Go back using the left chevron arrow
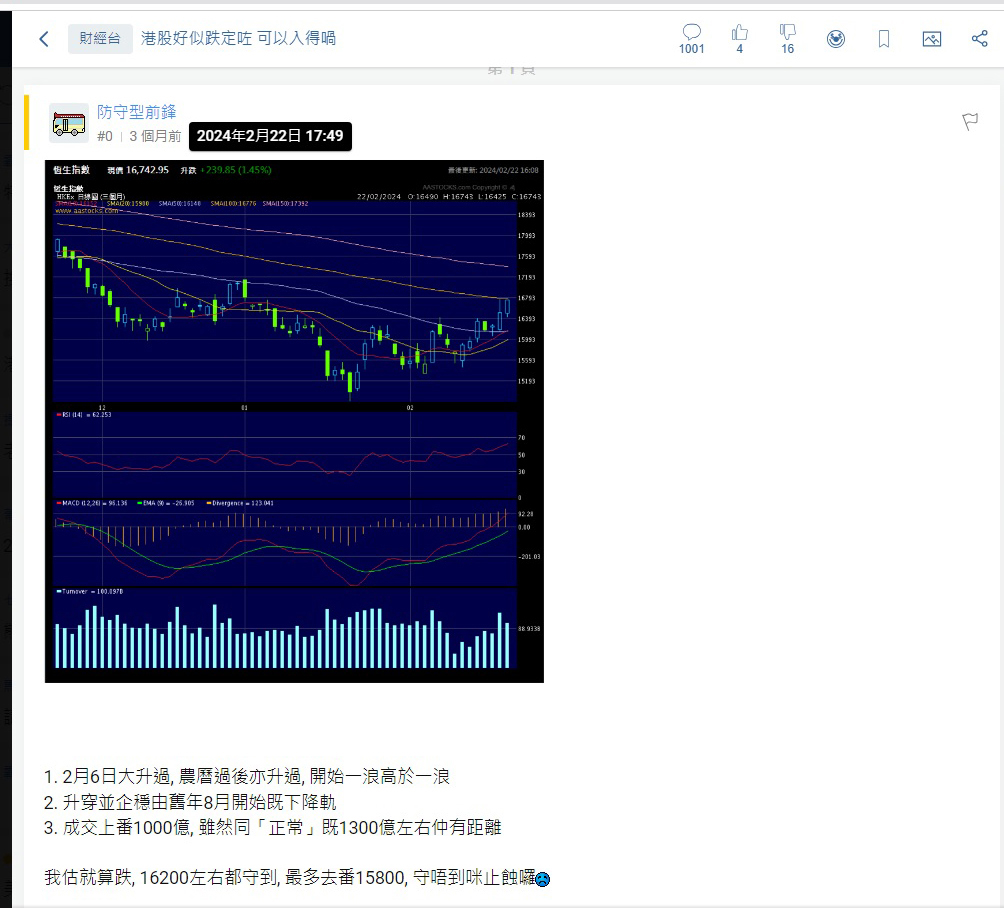This screenshot has height=908, width=1004. pos(44,38)
